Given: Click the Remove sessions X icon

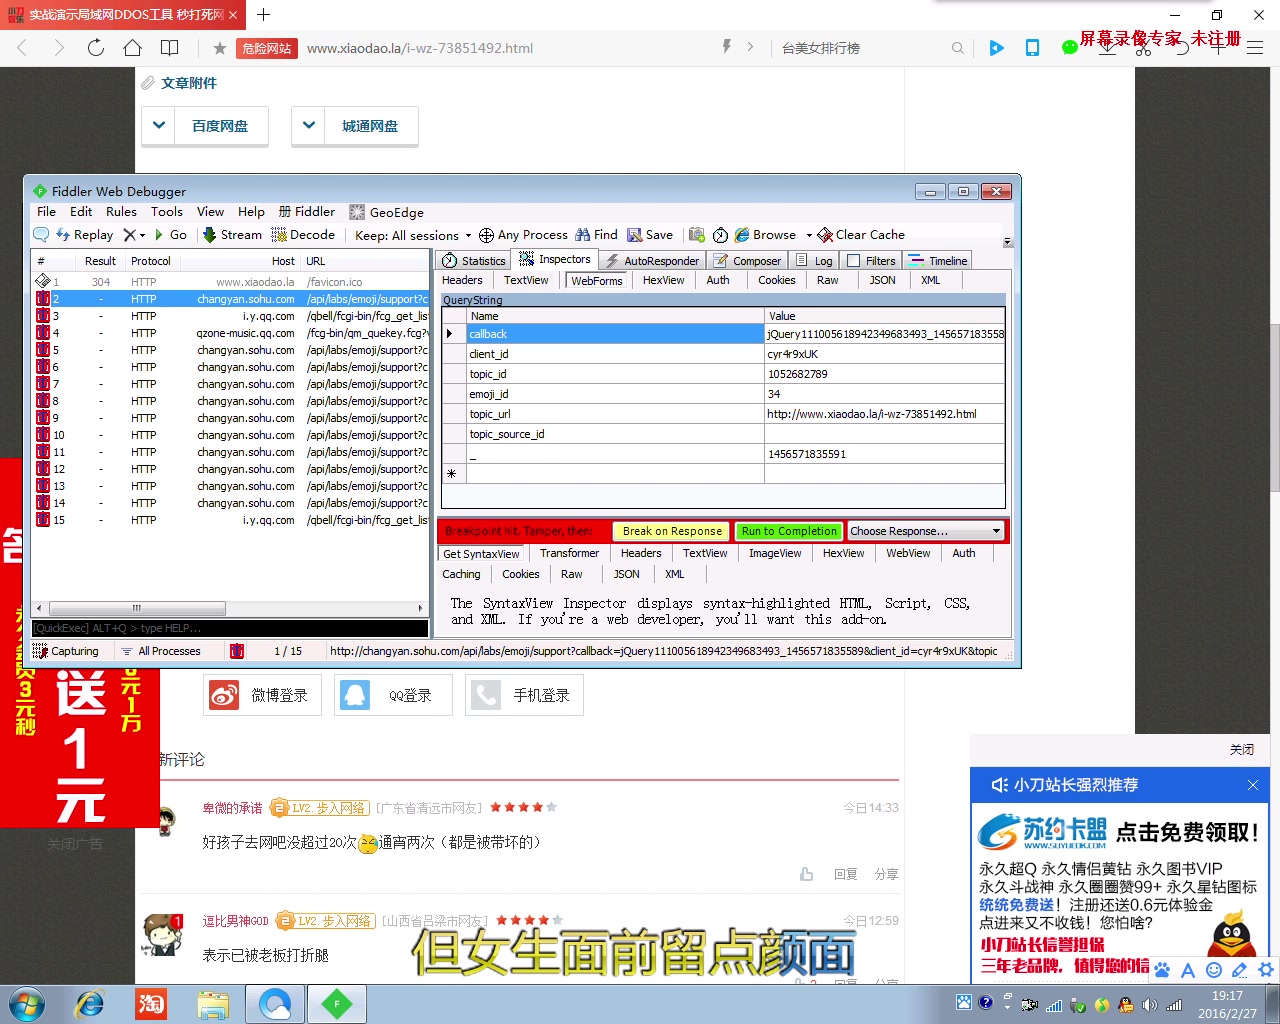Looking at the screenshot, I should [x=129, y=235].
